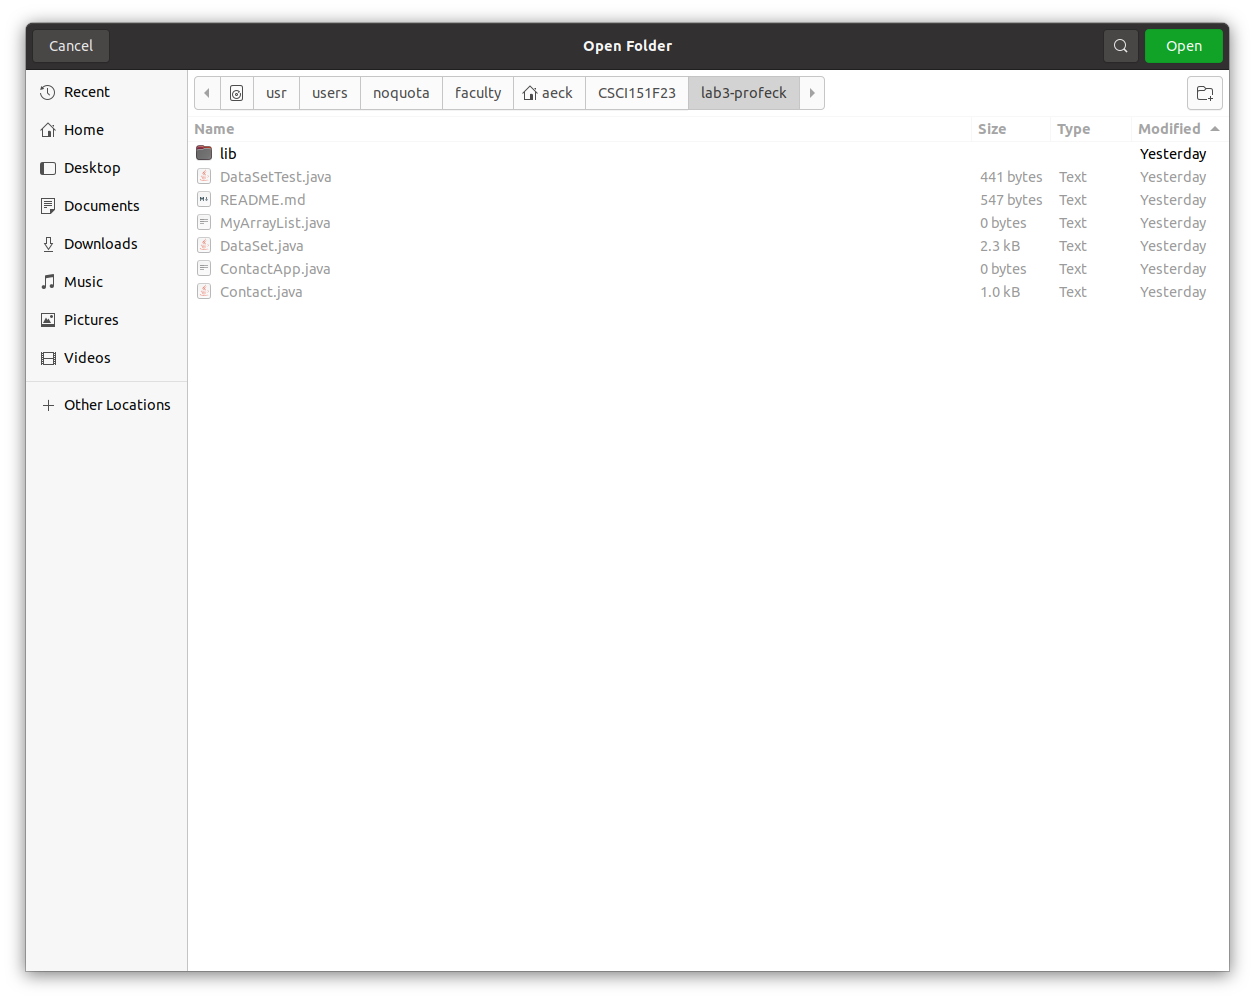Select the README.md file name
Screen dimensions: 1255x1000
(262, 200)
